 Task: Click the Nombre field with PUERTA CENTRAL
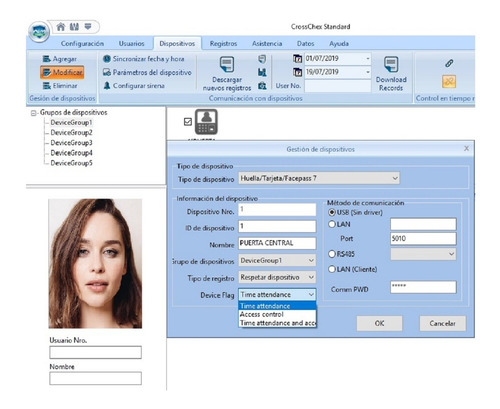[x=277, y=243]
